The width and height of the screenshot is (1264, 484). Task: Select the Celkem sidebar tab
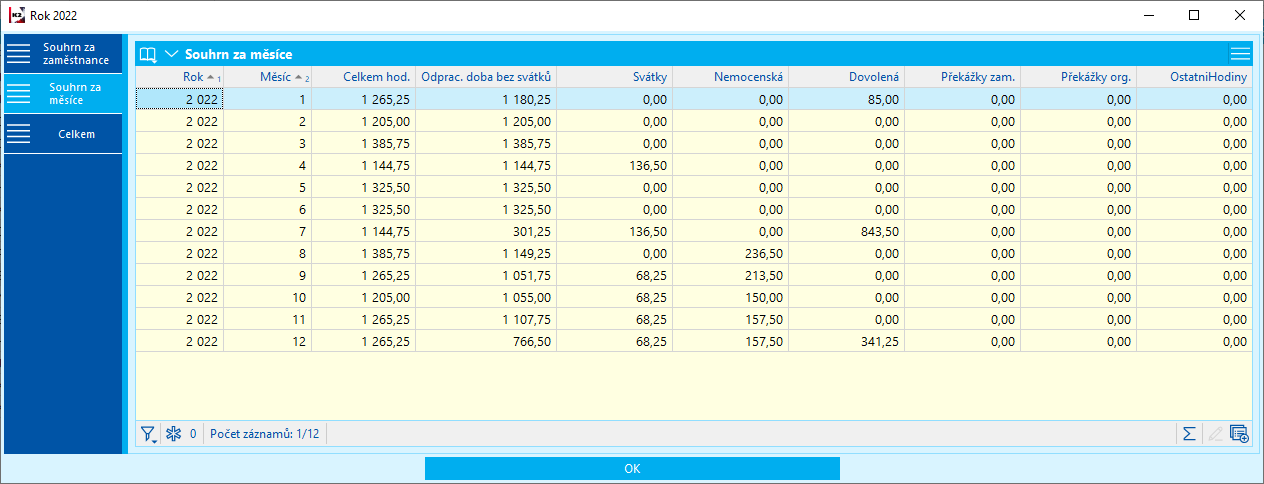(x=63, y=134)
